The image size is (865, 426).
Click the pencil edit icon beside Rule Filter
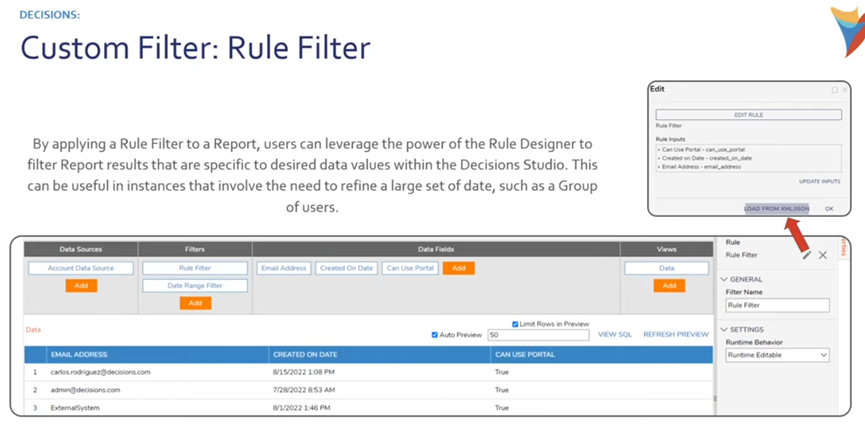point(807,255)
